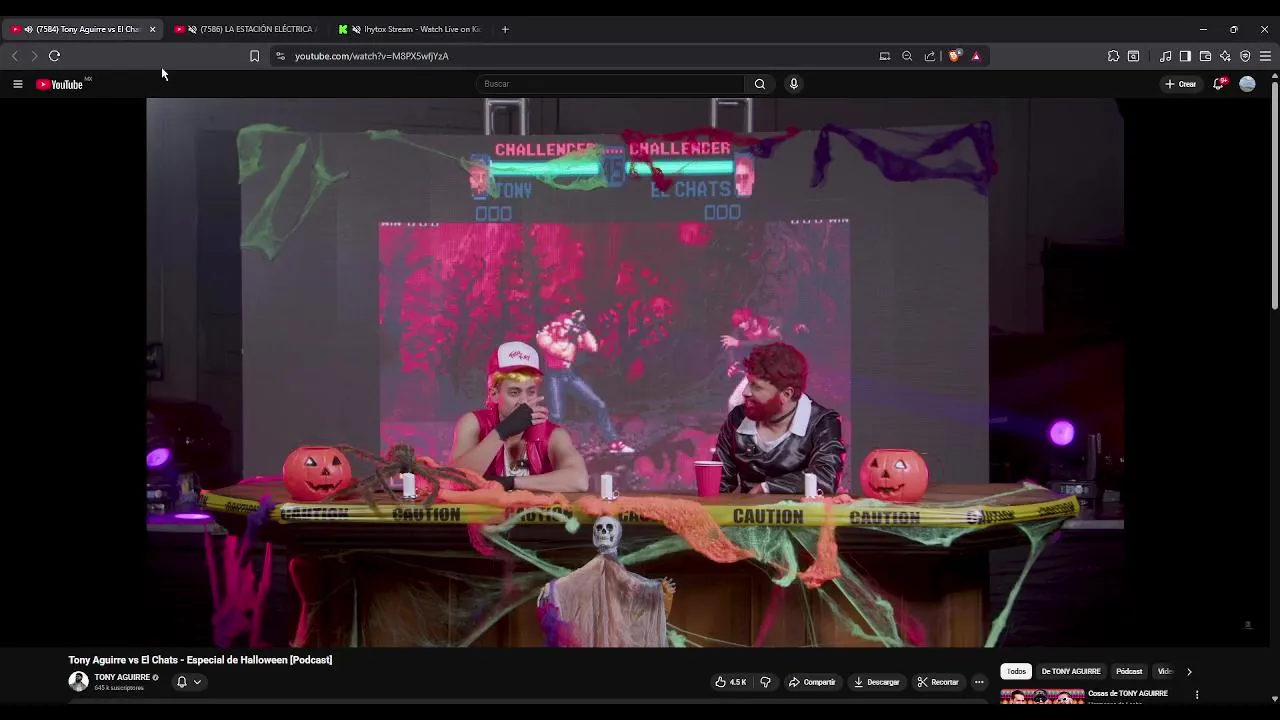This screenshot has height=720, width=1280.
Task: Open the browser main menu
Action: tap(1265, 56)
